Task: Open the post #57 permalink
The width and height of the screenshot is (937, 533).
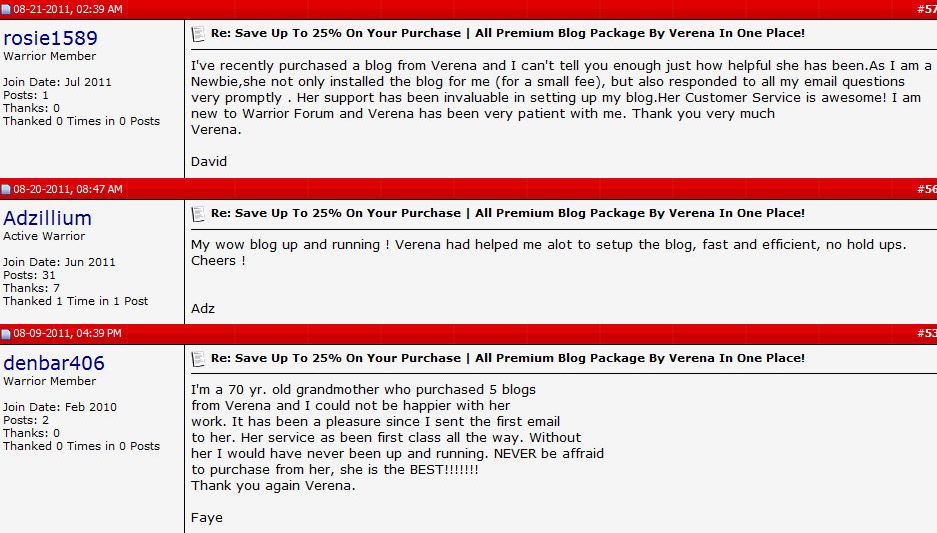Action: (x=927, y=9)
